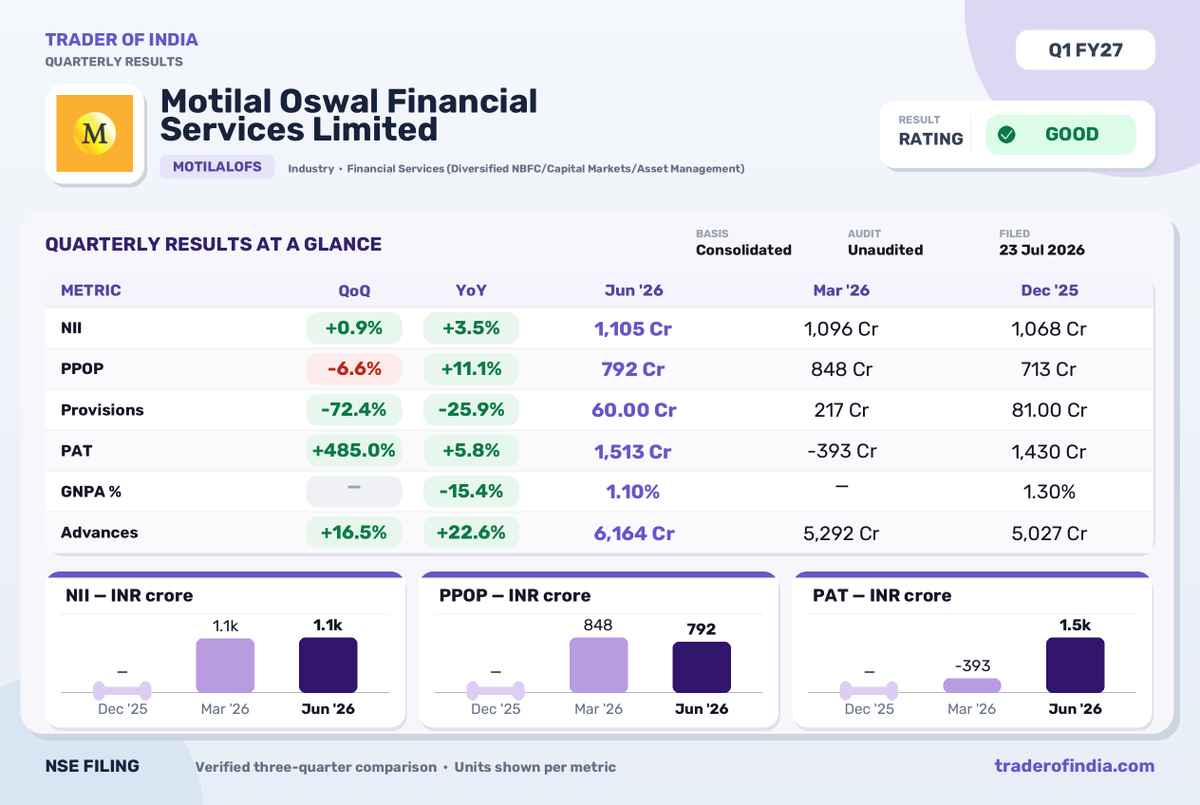Select the Provisions row label
The height and width of the screenshot is (805, 1200).
[102, 410]
